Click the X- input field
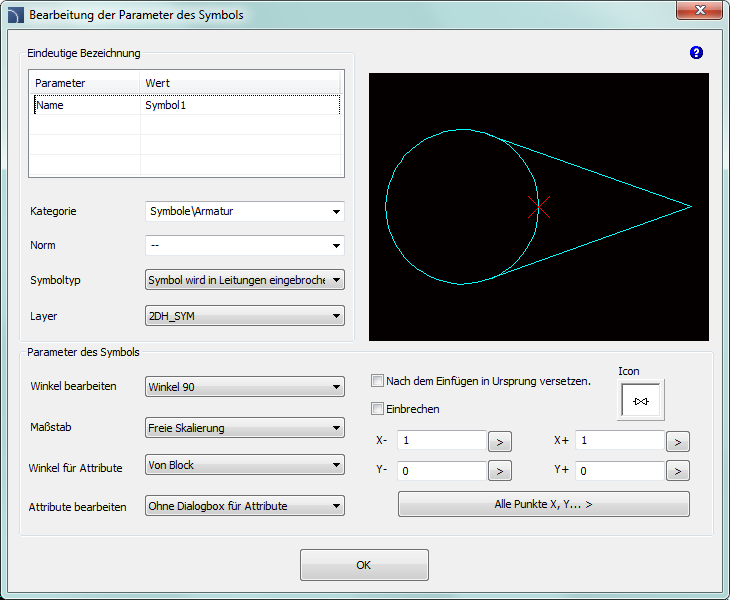730x600 pixels. (x=441, y=441)
